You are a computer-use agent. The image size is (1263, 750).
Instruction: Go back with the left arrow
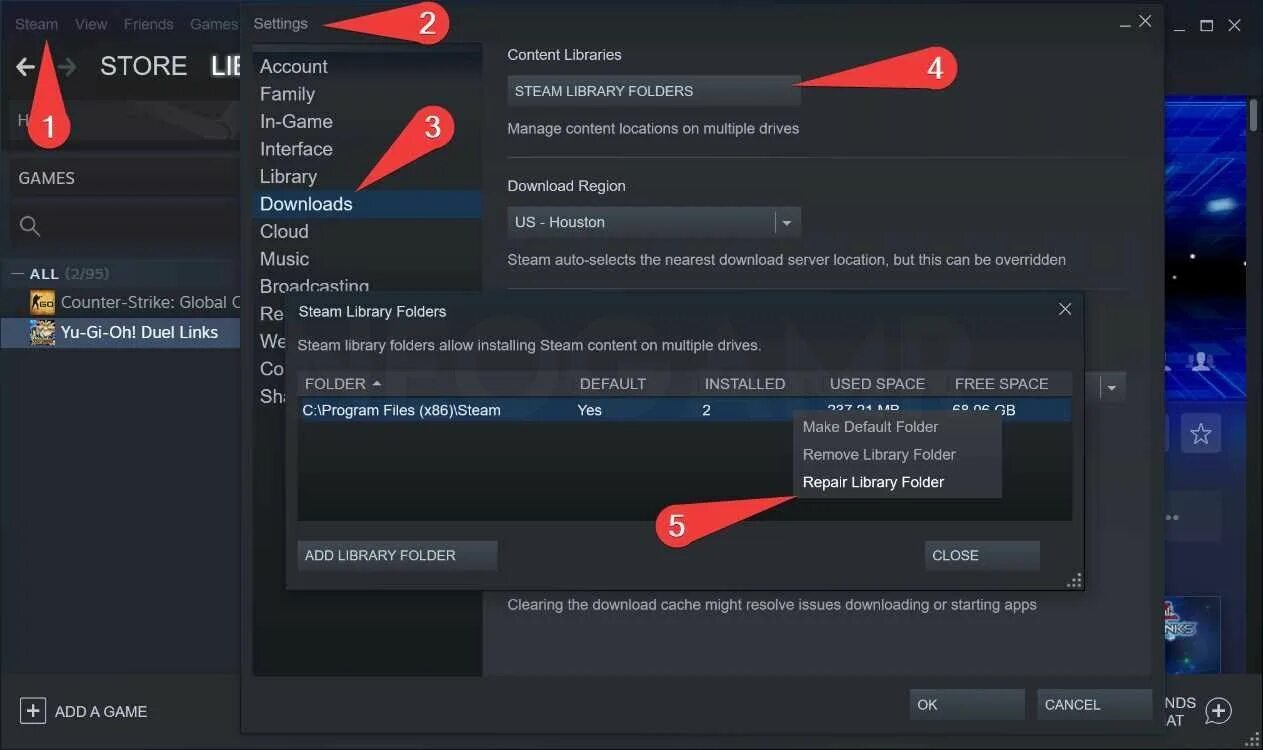[25, 67]
